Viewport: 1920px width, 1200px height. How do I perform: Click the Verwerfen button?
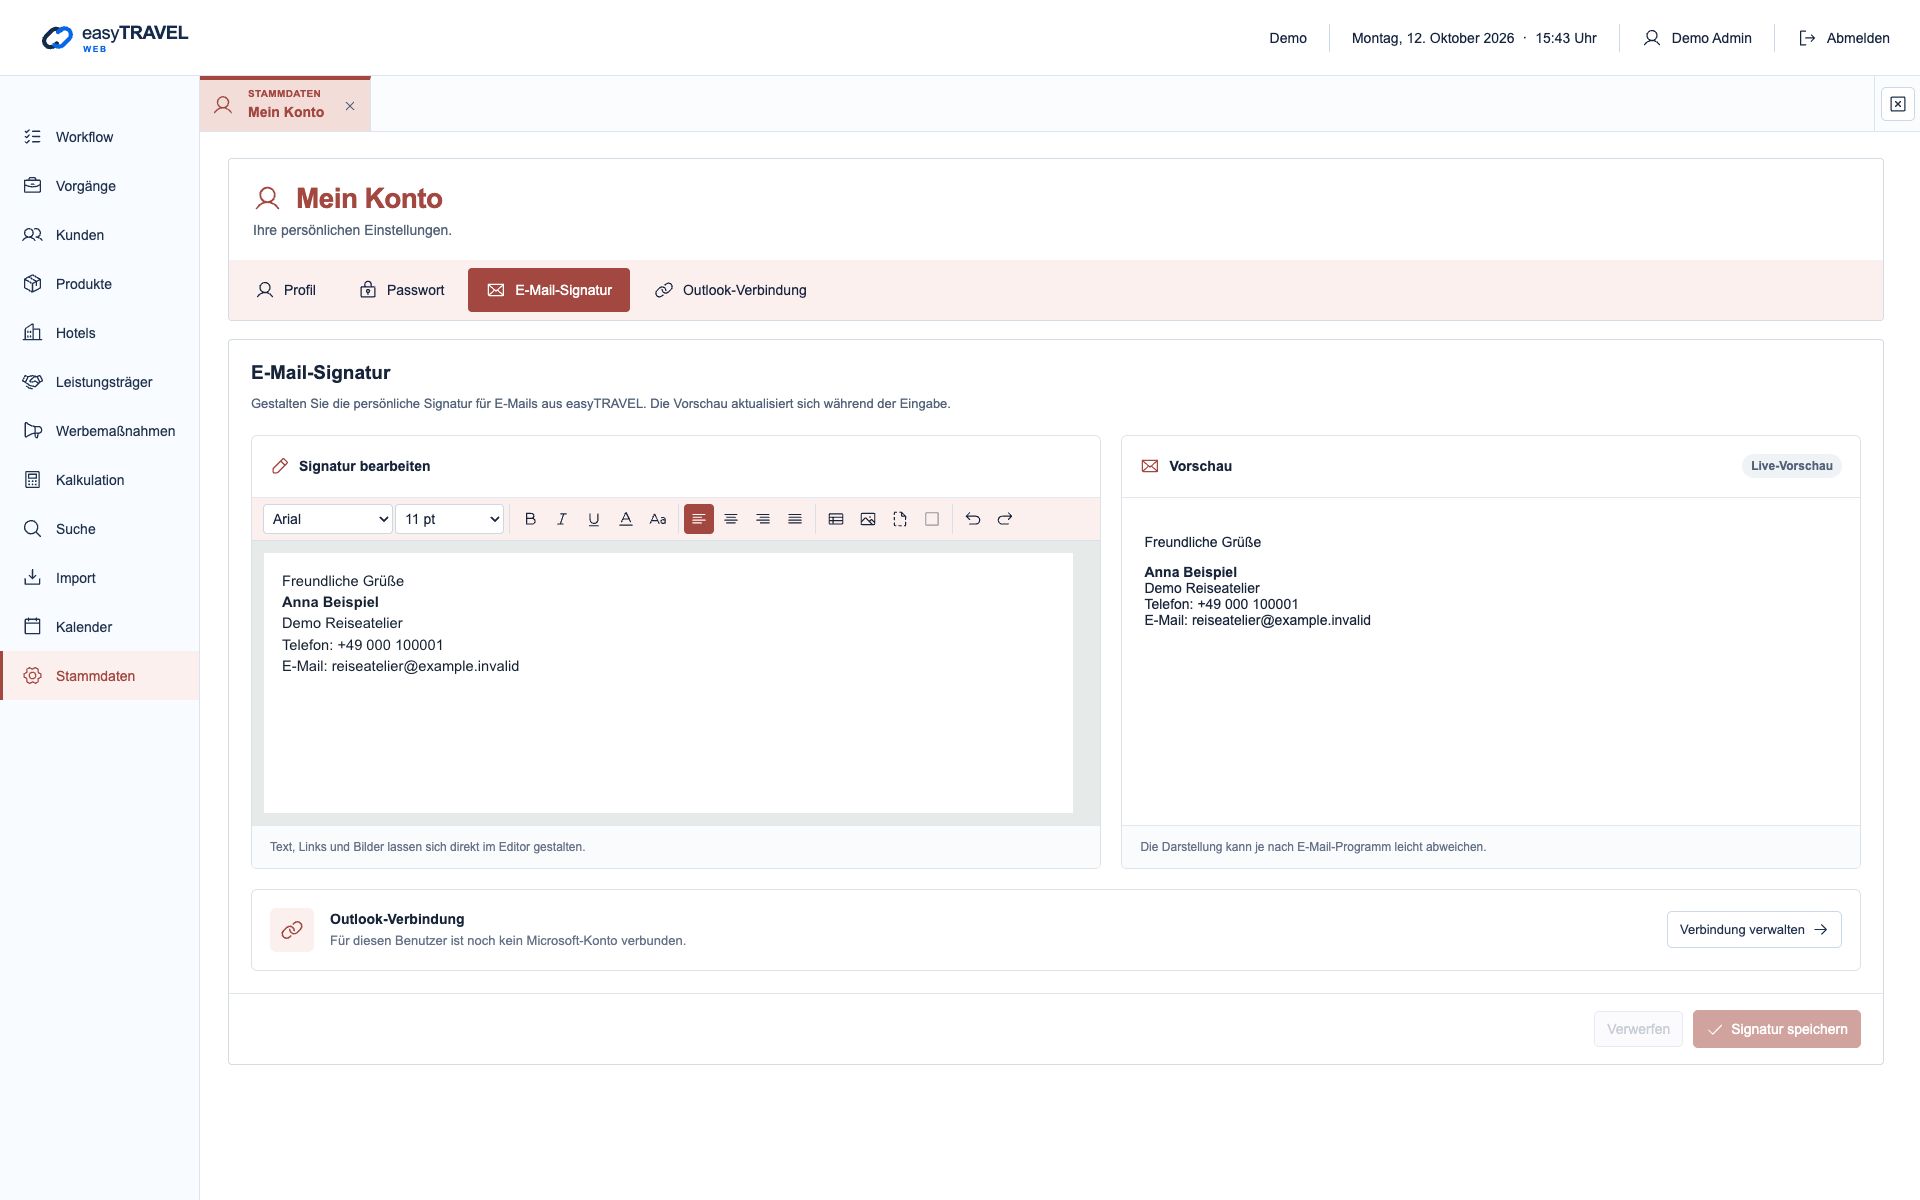(x=1638, y=1029)
